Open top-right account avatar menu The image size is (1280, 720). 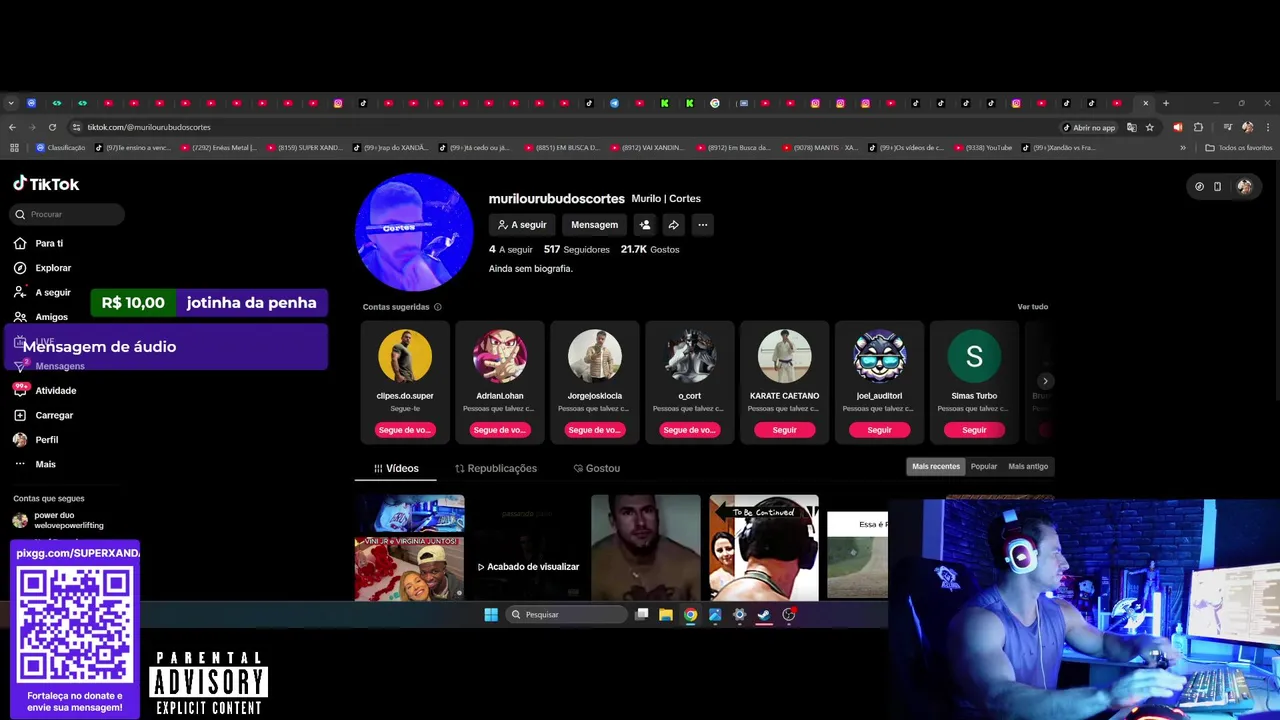(1244, 186)
